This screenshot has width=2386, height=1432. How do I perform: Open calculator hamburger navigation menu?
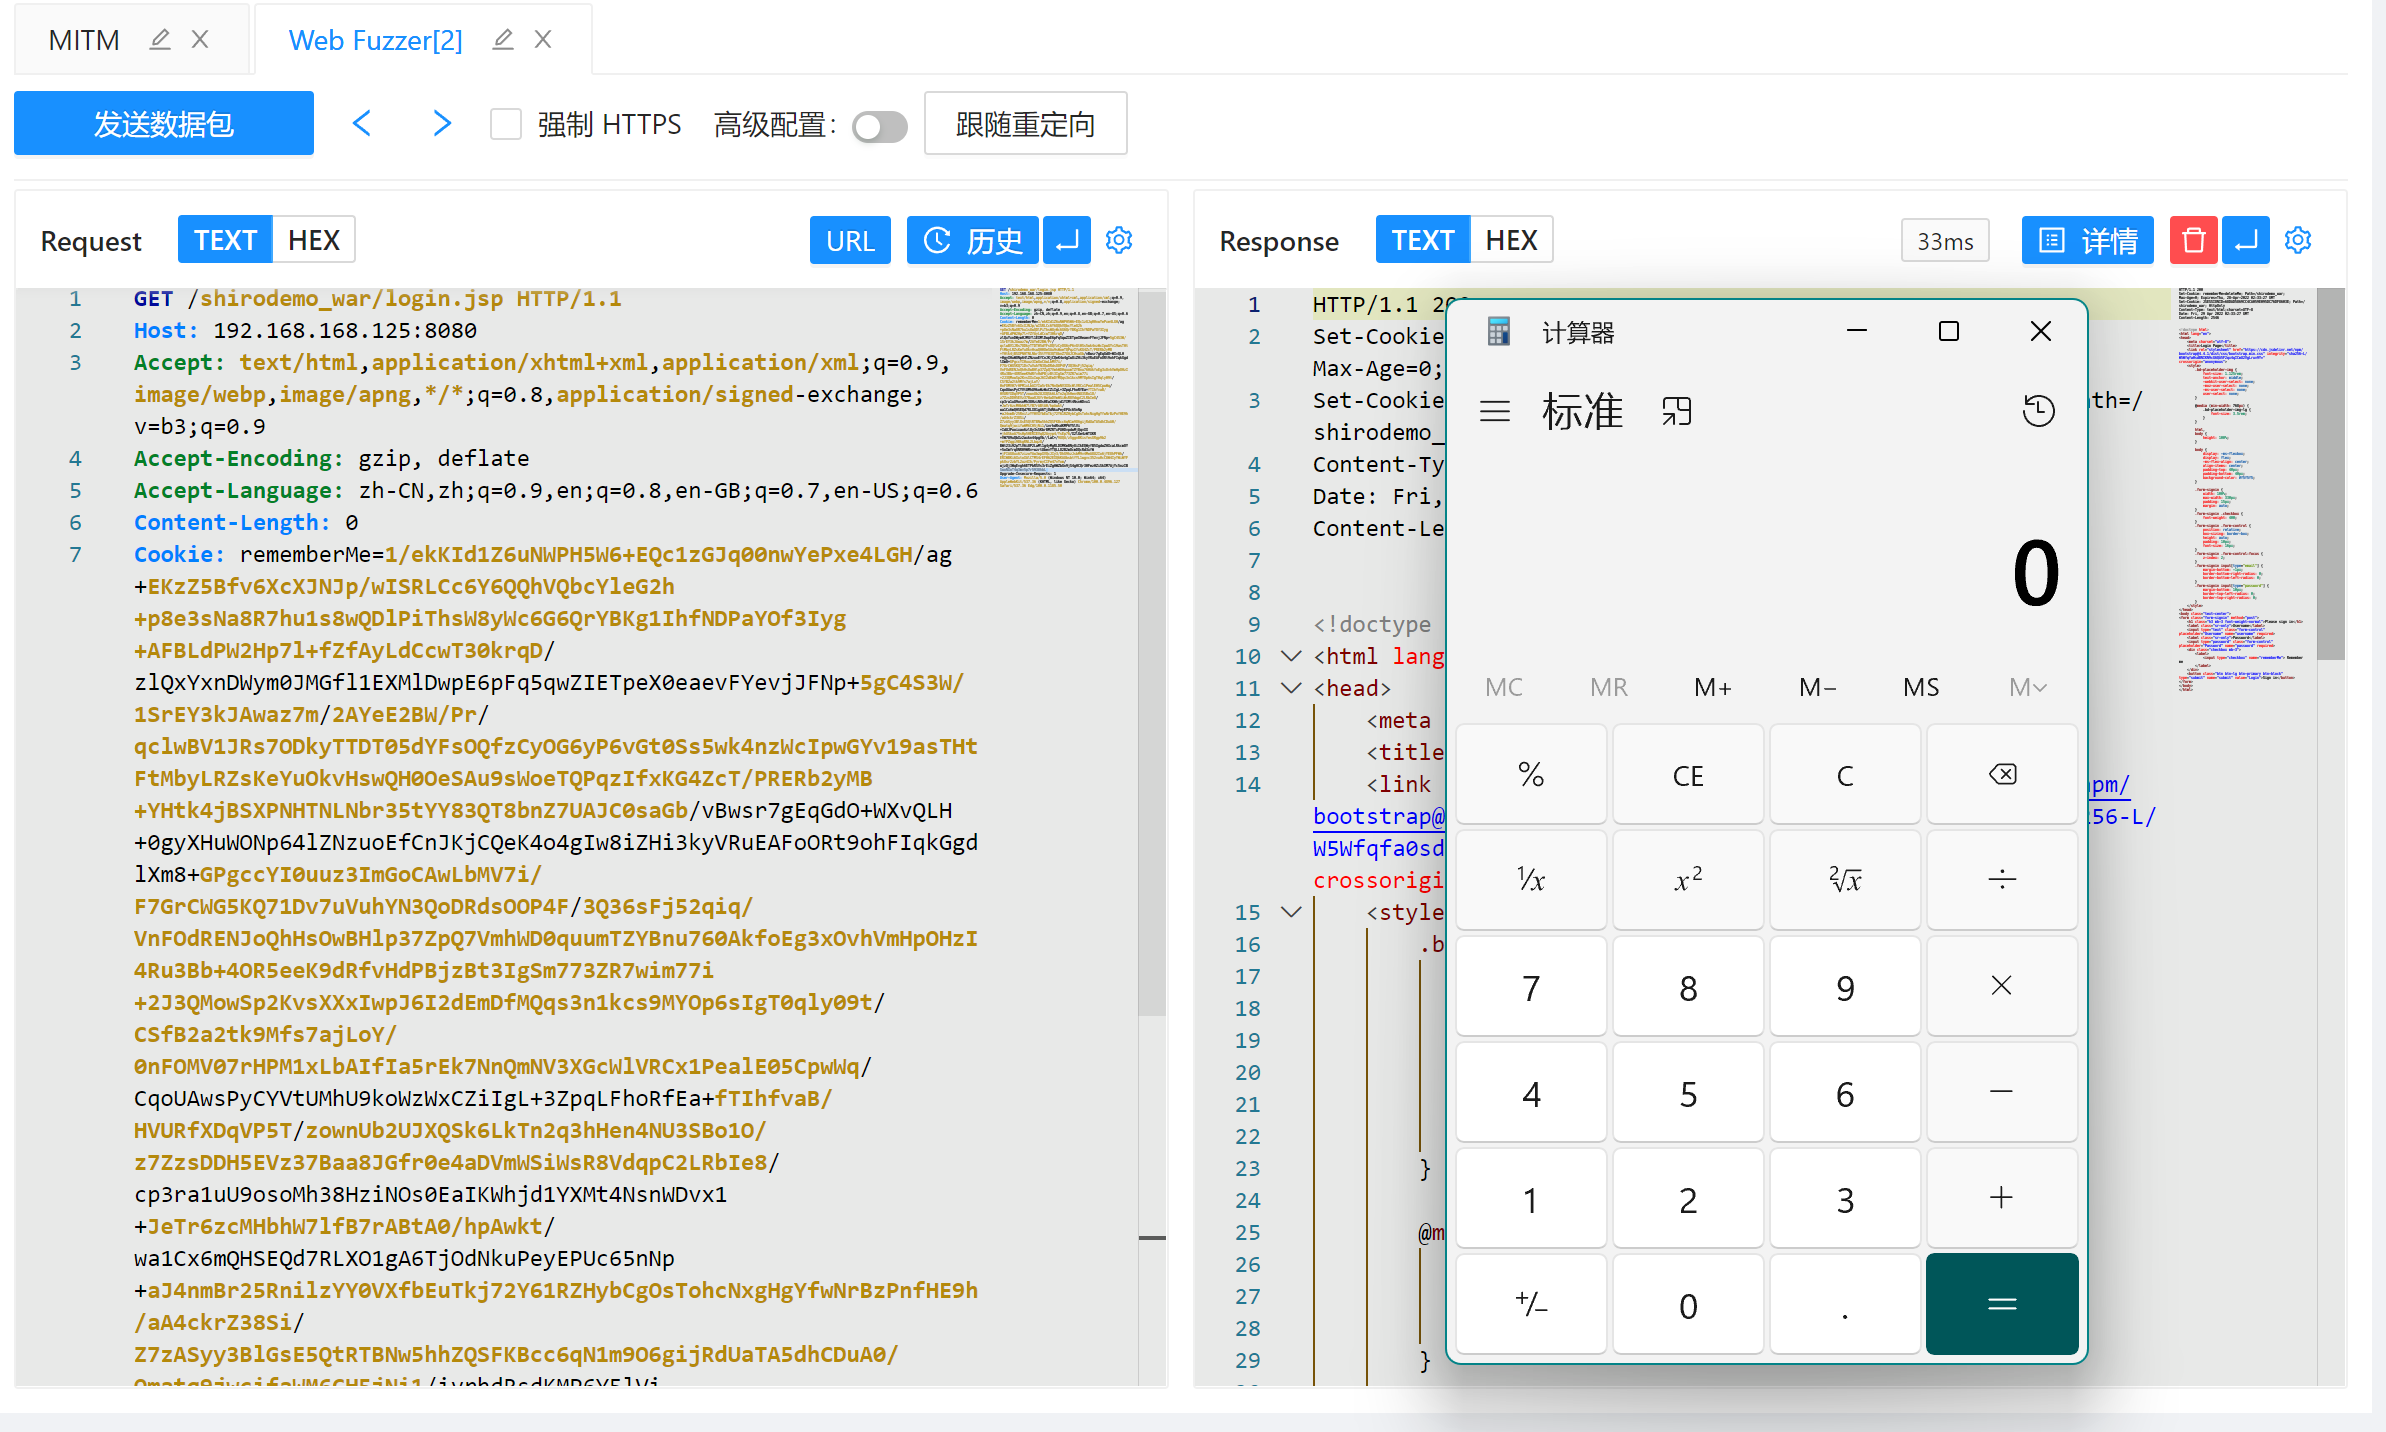point(1494,411)
